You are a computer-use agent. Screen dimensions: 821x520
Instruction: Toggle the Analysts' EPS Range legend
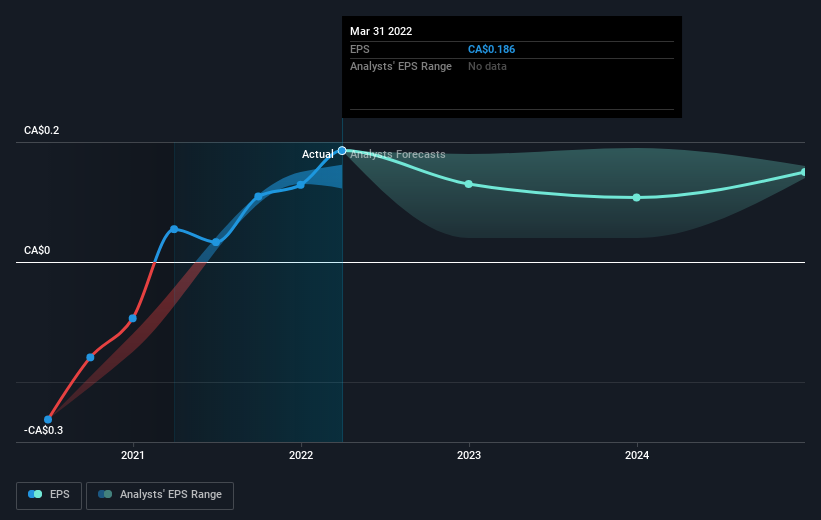coord(160,495)
